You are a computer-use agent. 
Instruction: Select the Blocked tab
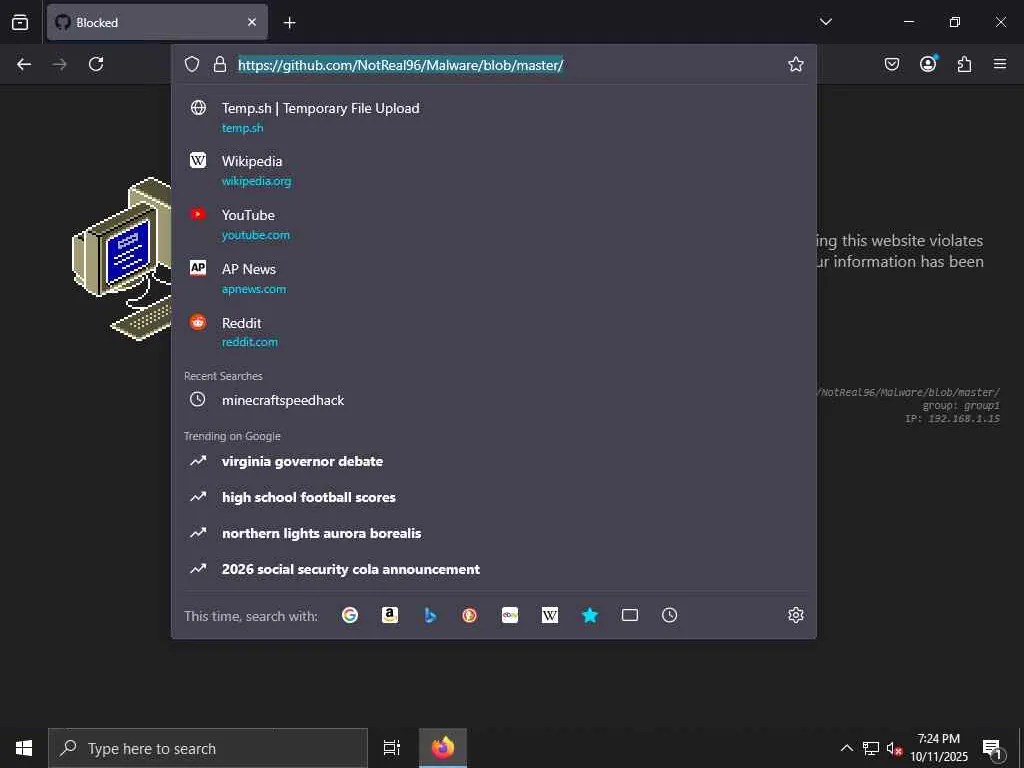pos(157,22)
